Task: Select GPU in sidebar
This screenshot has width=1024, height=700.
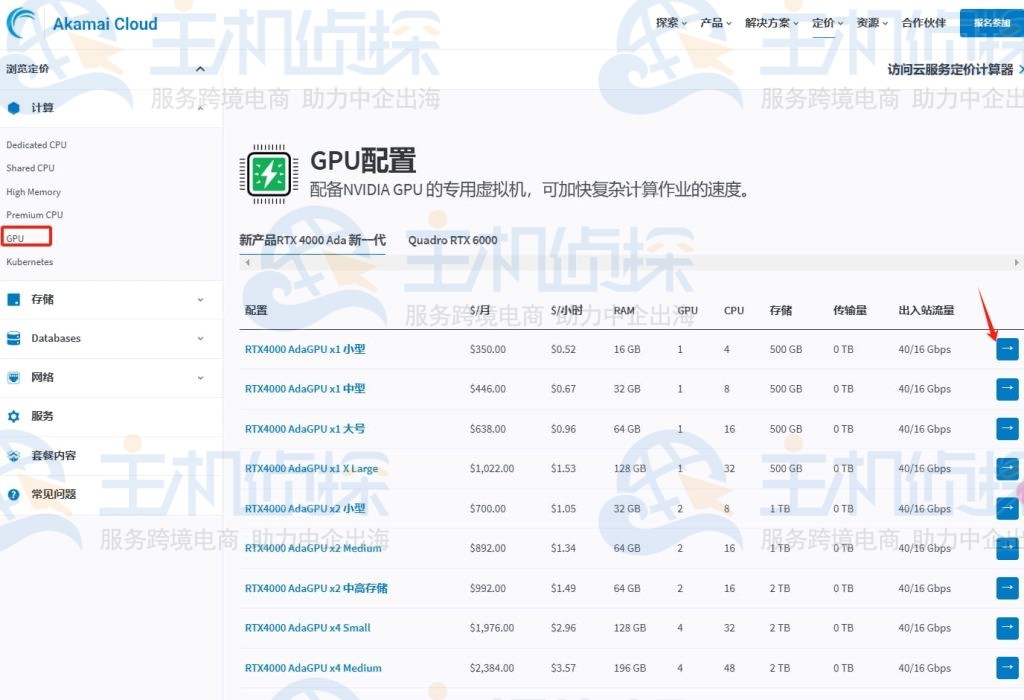Action: coord(15,238)
